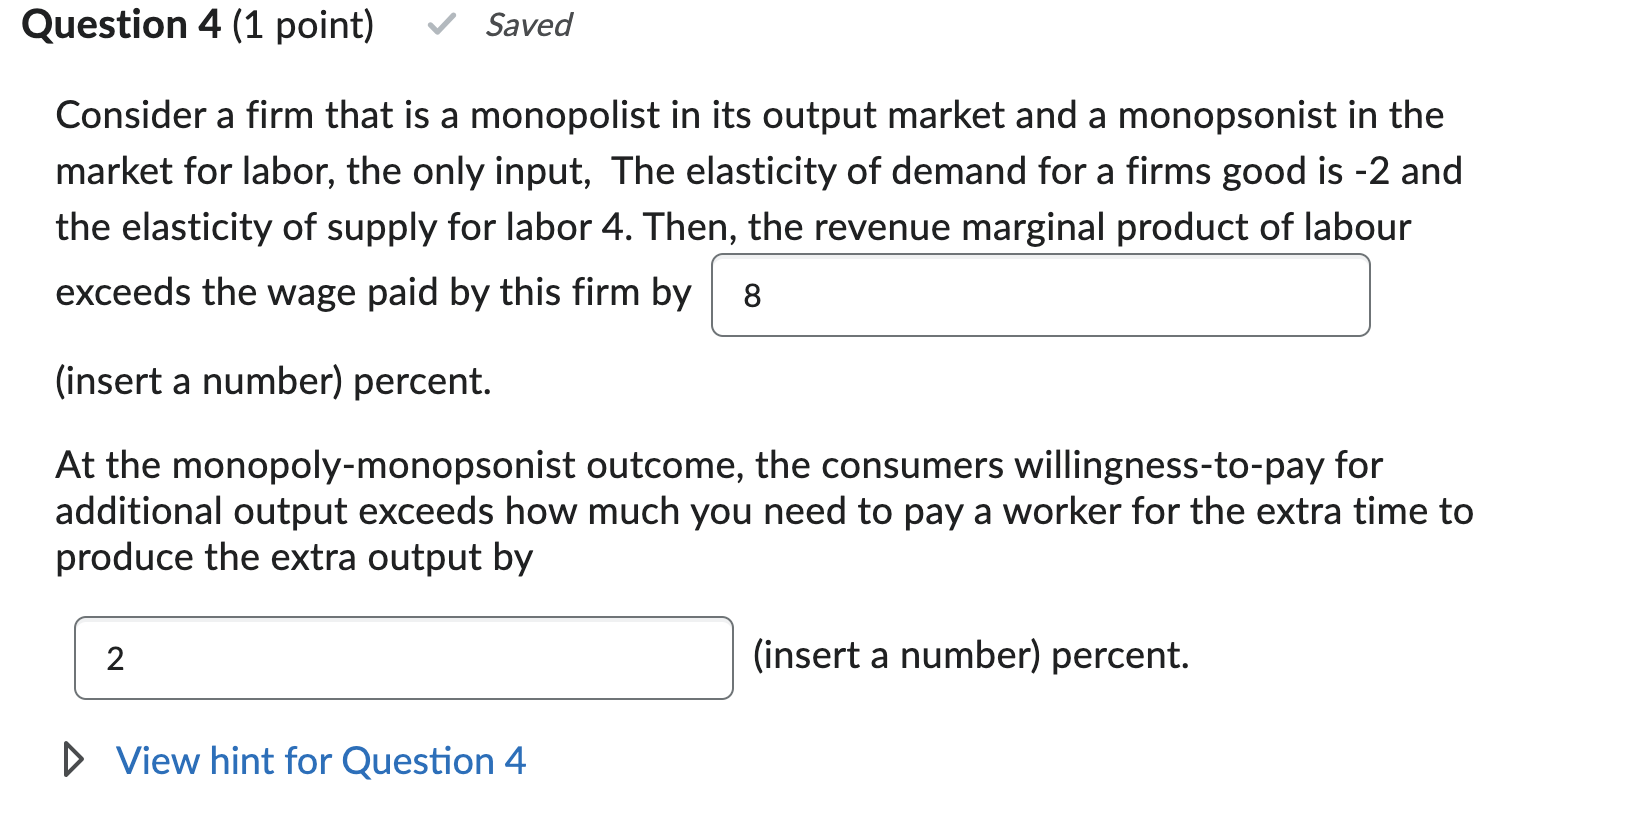The height and width of the screenshot is (824, 1632).
Task: Click the second (insert a number) percent text
Action: pyautogui.click(x=970, y=655)
